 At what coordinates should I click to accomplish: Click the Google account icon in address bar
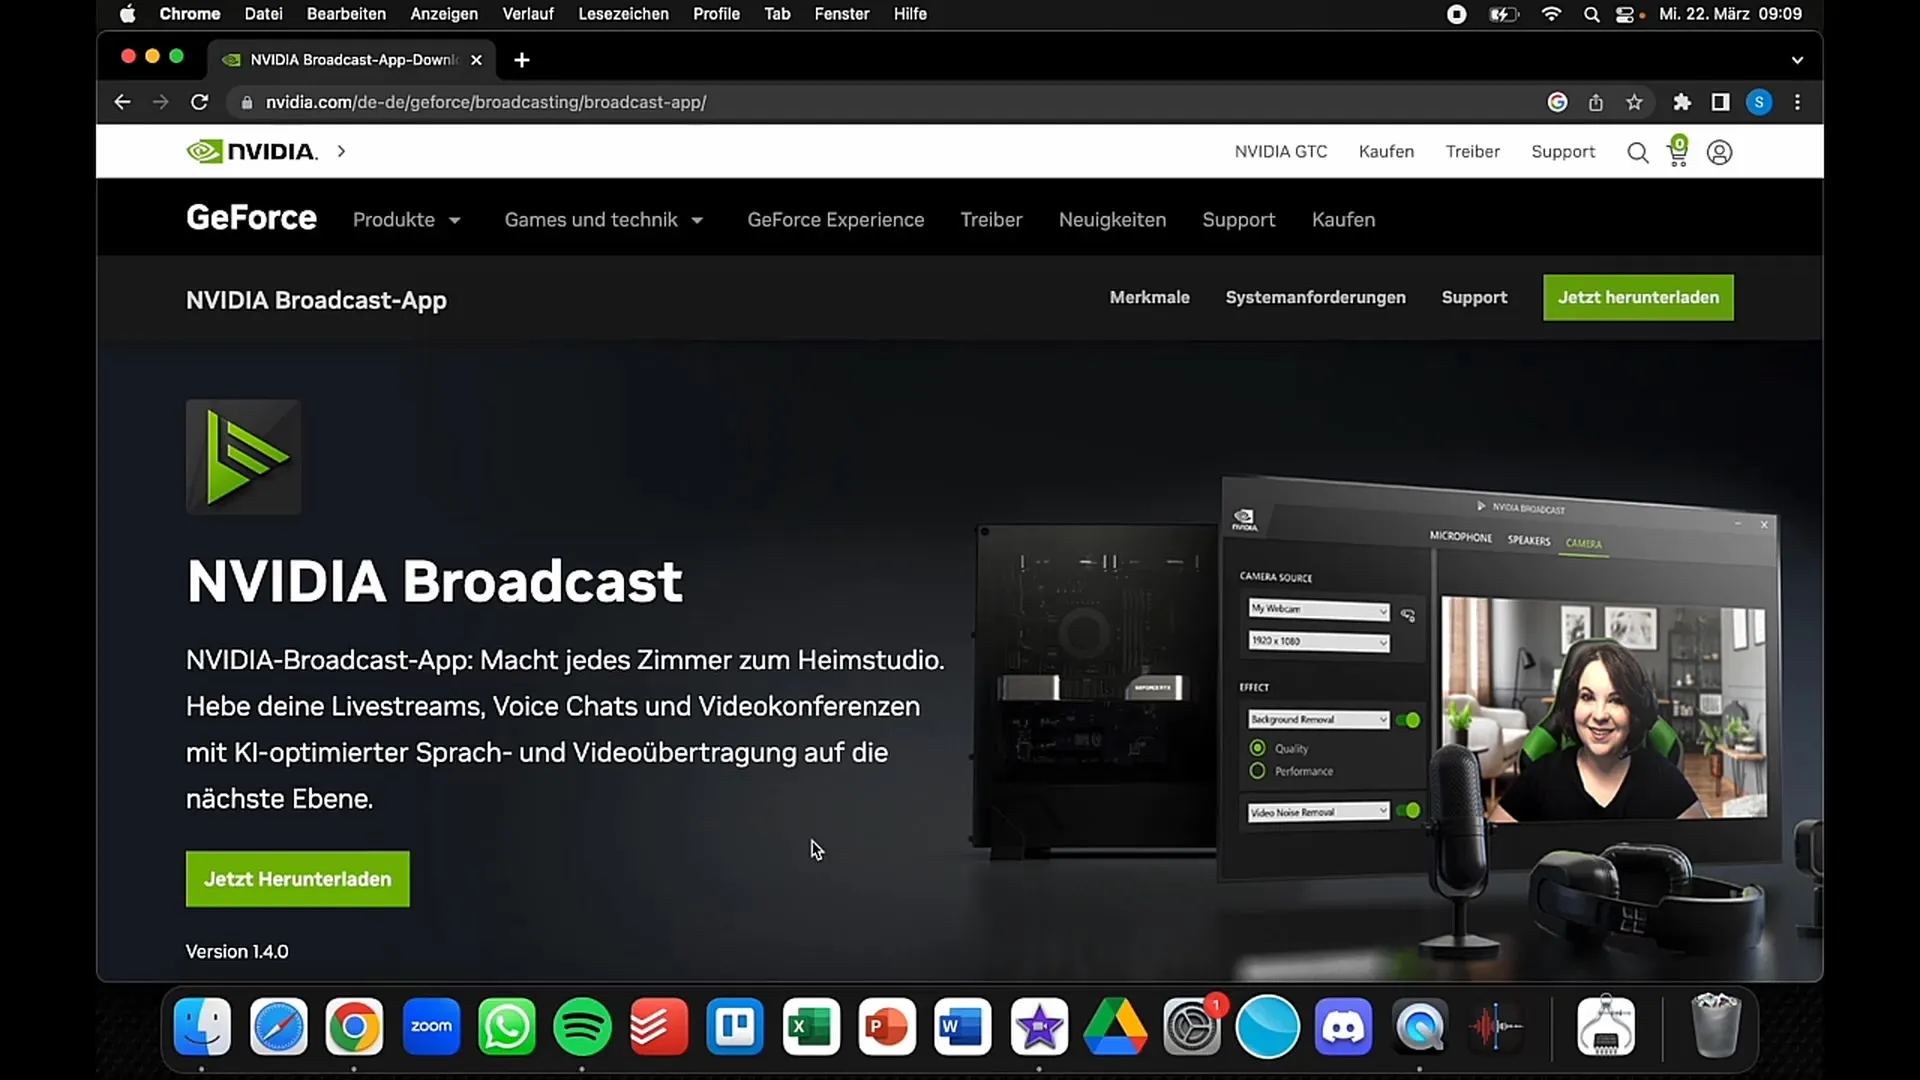point(1557,102)
